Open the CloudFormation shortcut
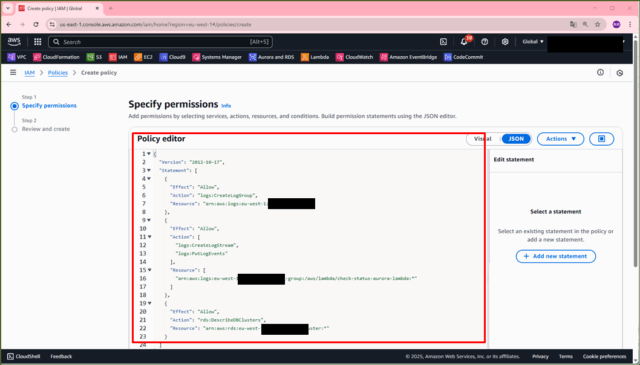 (x=56, y=57)
